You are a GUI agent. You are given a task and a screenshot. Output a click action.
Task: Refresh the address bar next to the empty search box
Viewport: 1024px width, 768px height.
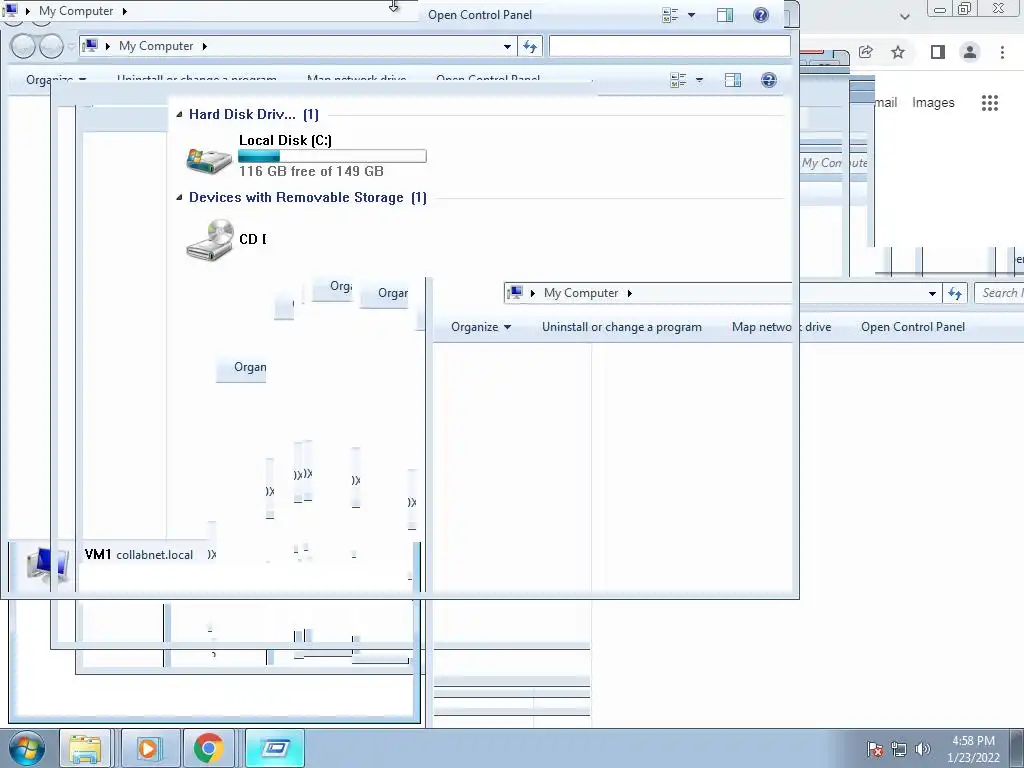[530, 46]
